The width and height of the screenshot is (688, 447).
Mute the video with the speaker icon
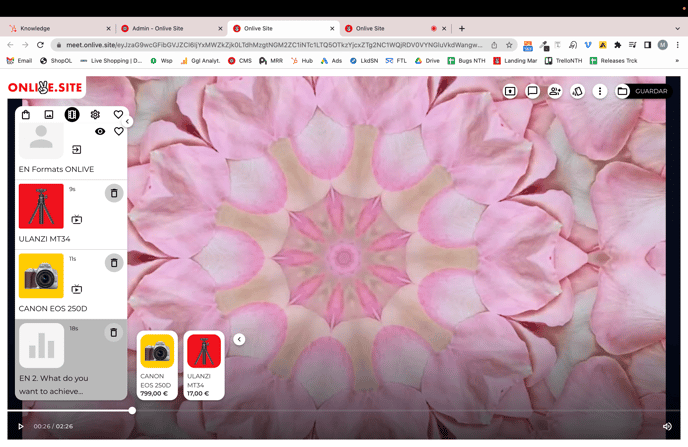(667, 426)
